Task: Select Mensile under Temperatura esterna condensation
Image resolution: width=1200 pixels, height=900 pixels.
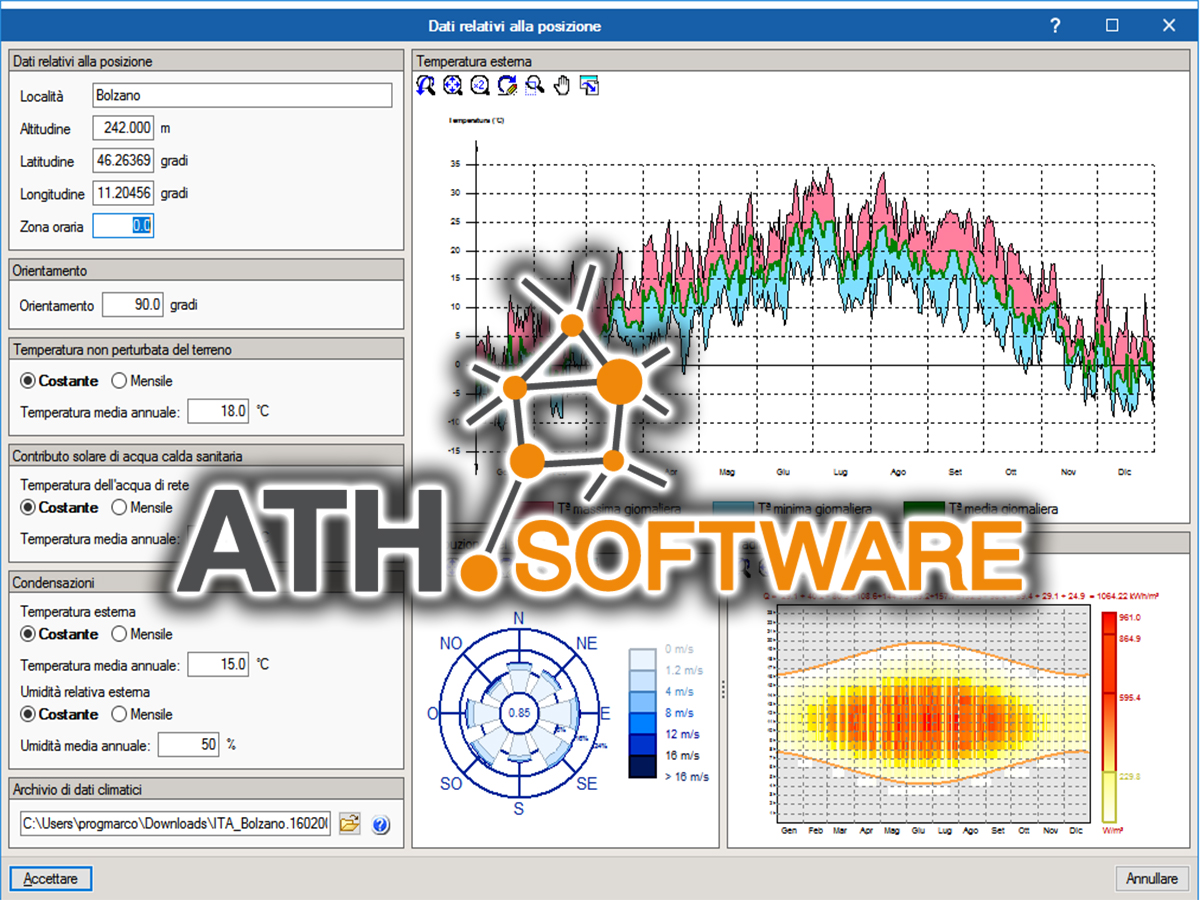Action: [x=141, y=634]
